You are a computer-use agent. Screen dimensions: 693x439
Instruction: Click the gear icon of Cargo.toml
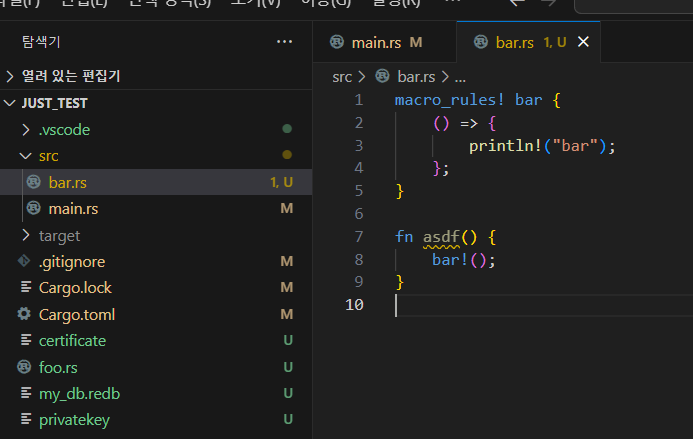tap(24, 314)
